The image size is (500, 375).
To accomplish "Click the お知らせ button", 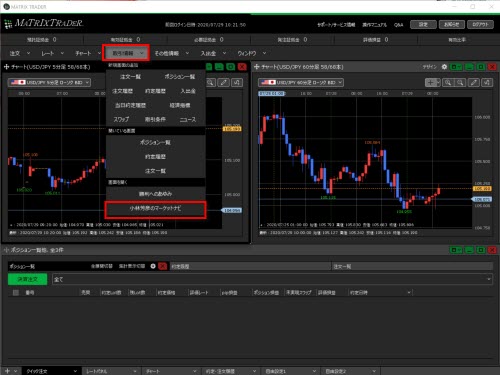I will click(x=452, y=24).
